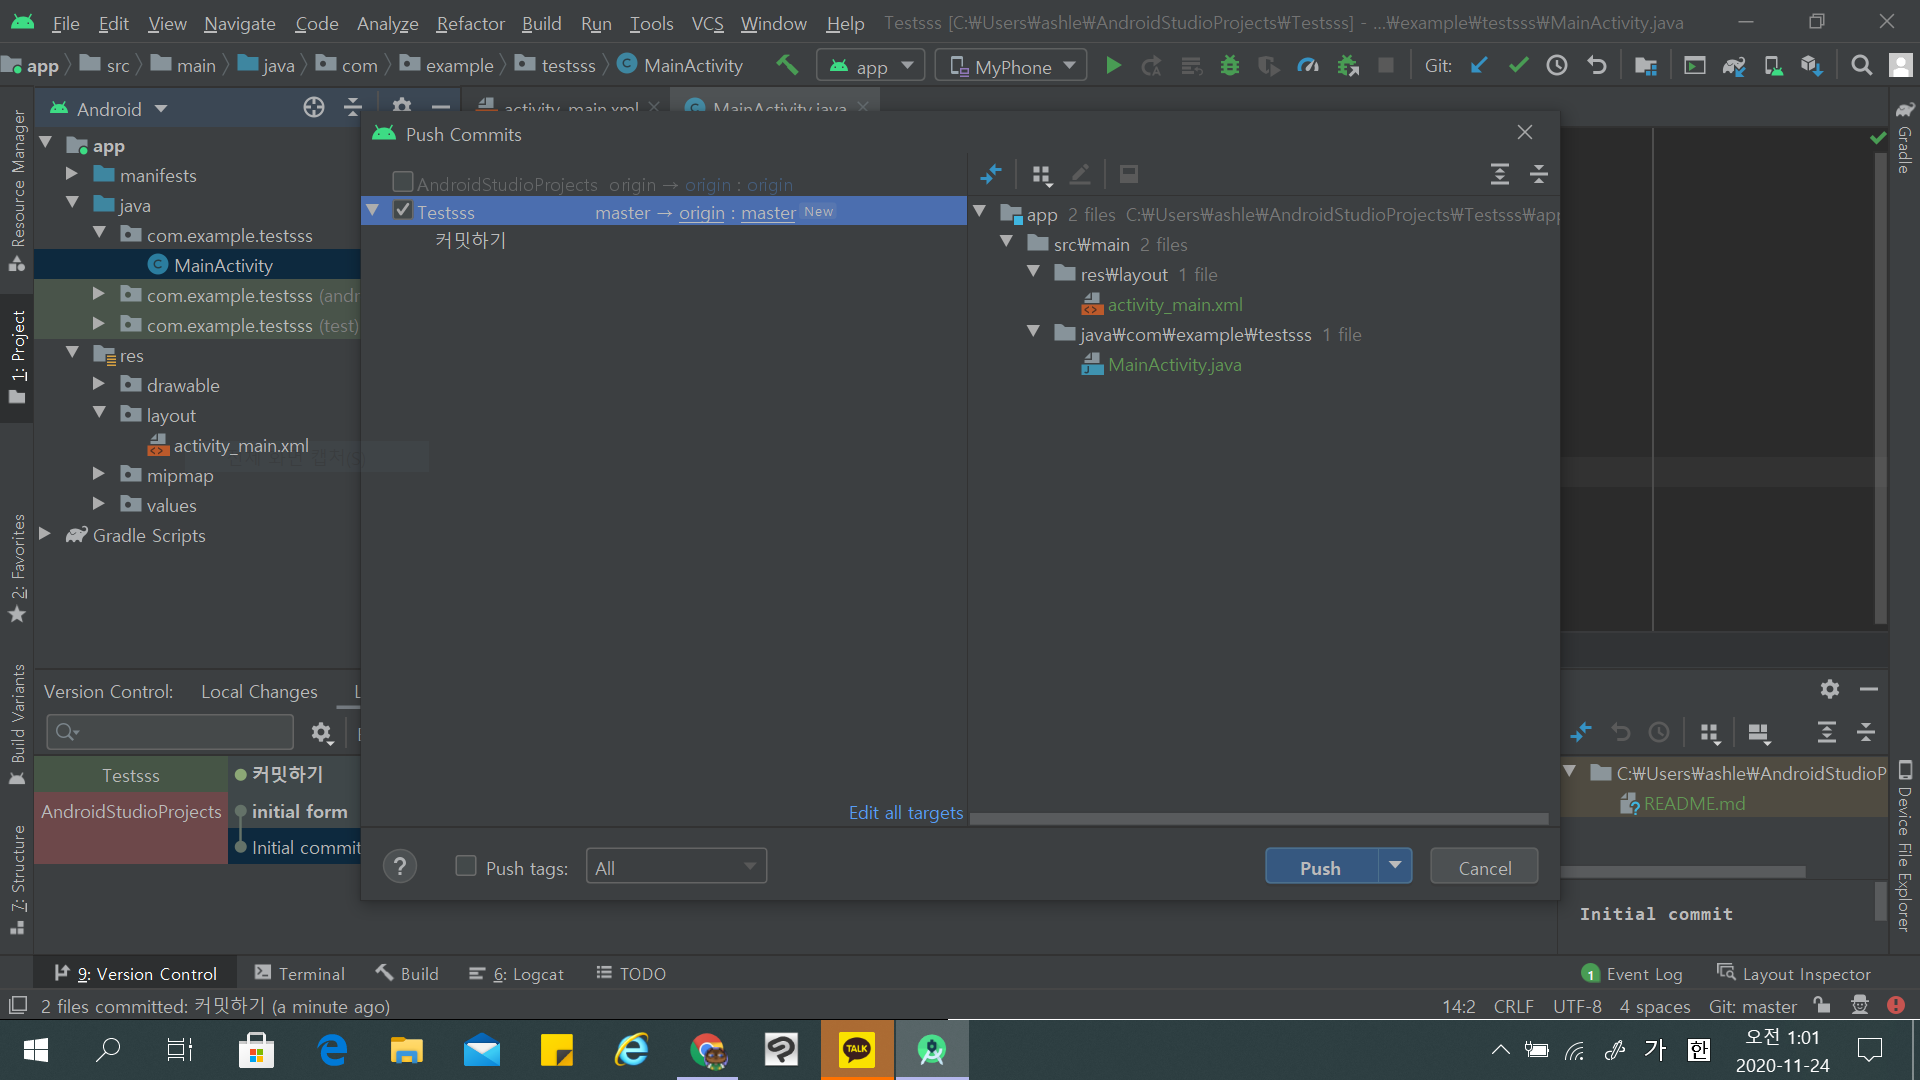Open the MyPhone device selector dropdown

point(1012,66)
